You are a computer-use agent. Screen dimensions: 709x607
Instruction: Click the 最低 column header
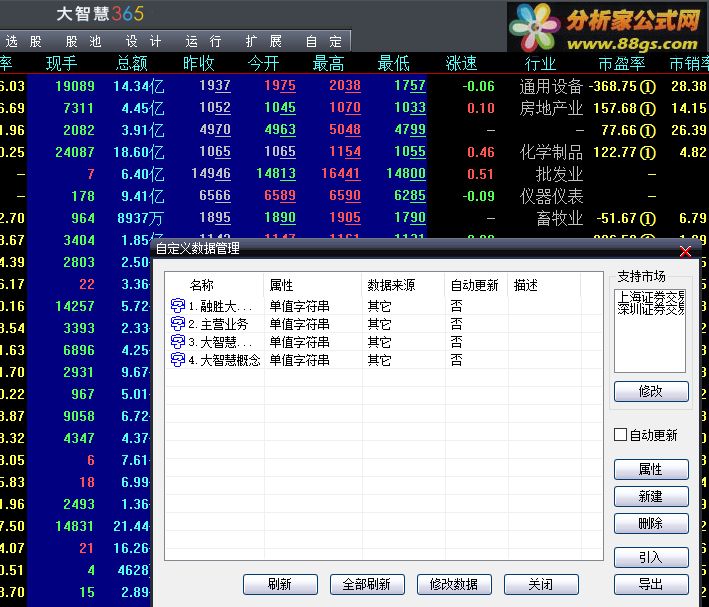point(393,63)
